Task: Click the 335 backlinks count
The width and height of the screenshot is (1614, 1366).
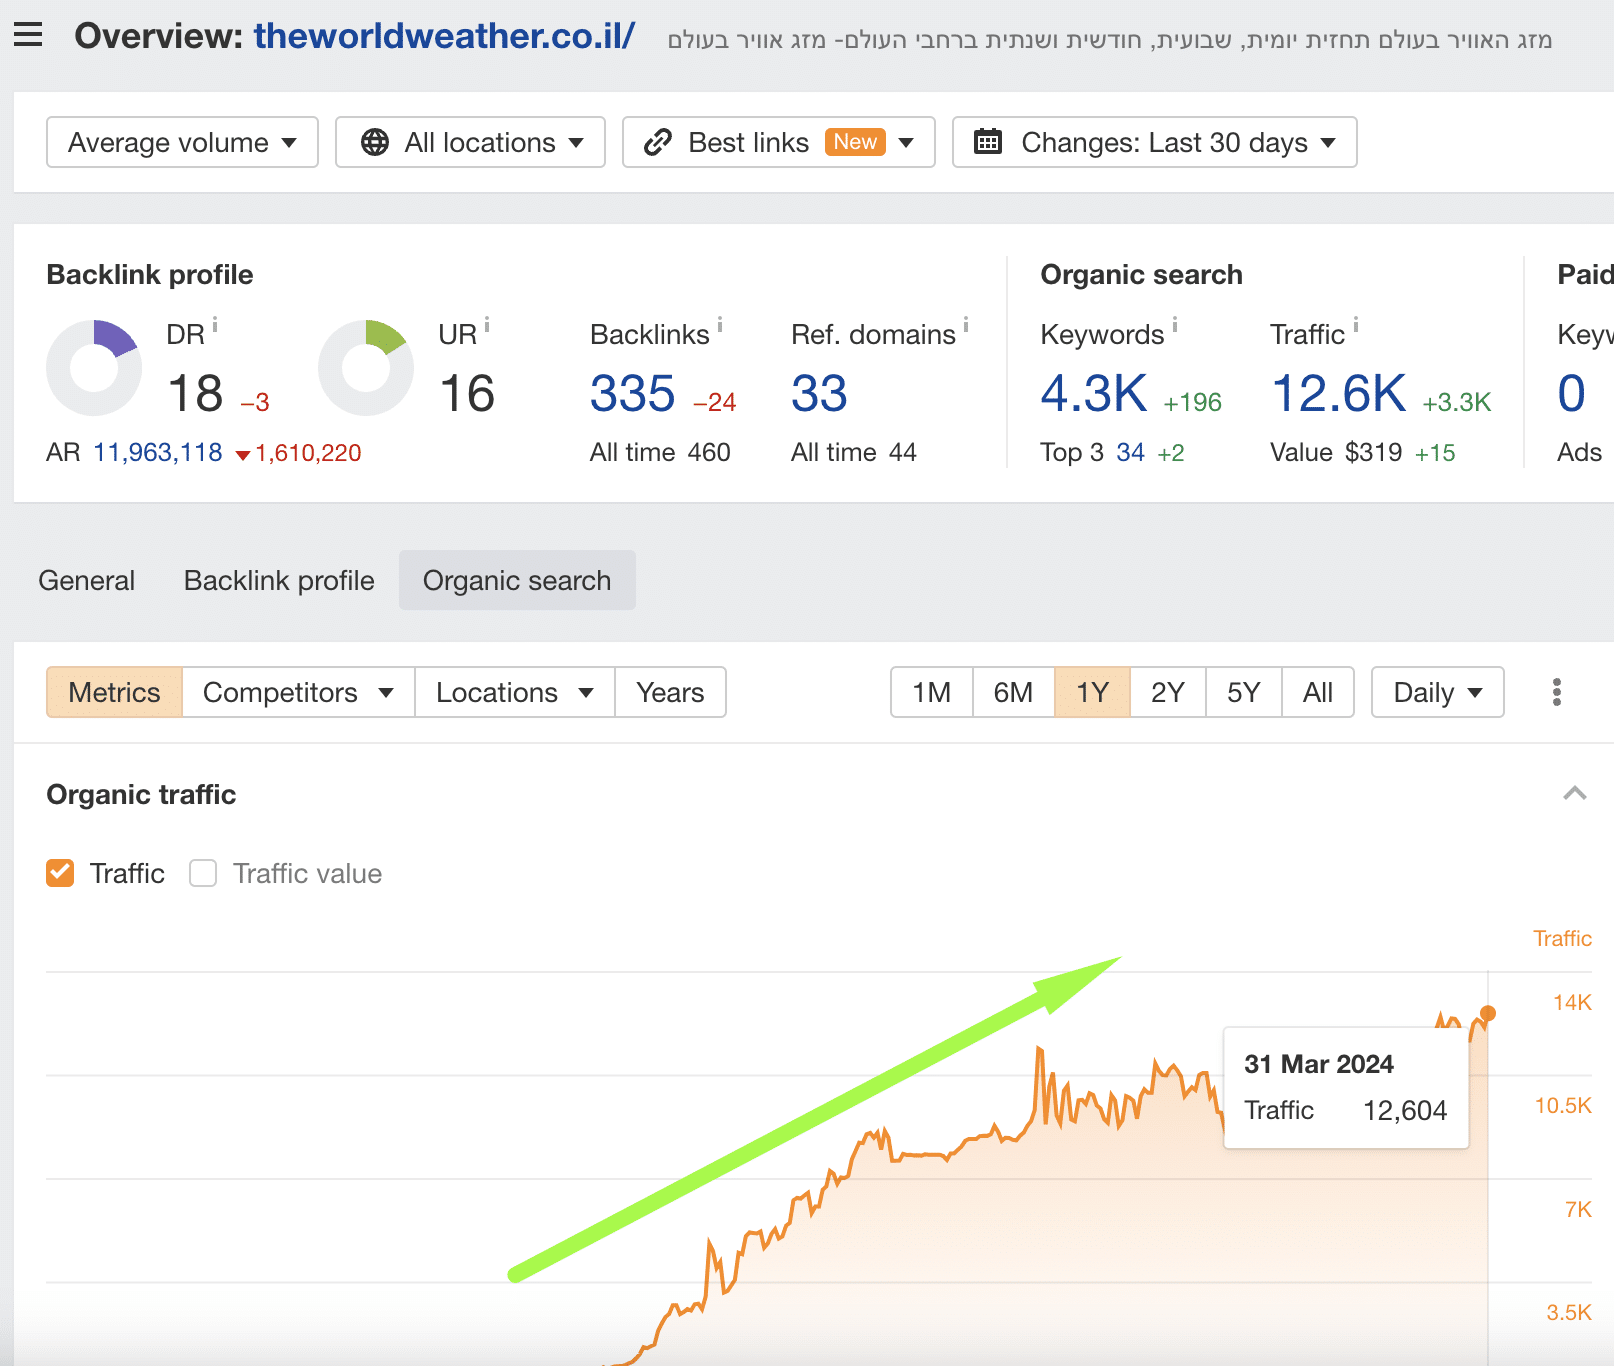Action: click(x=632, y=393)
